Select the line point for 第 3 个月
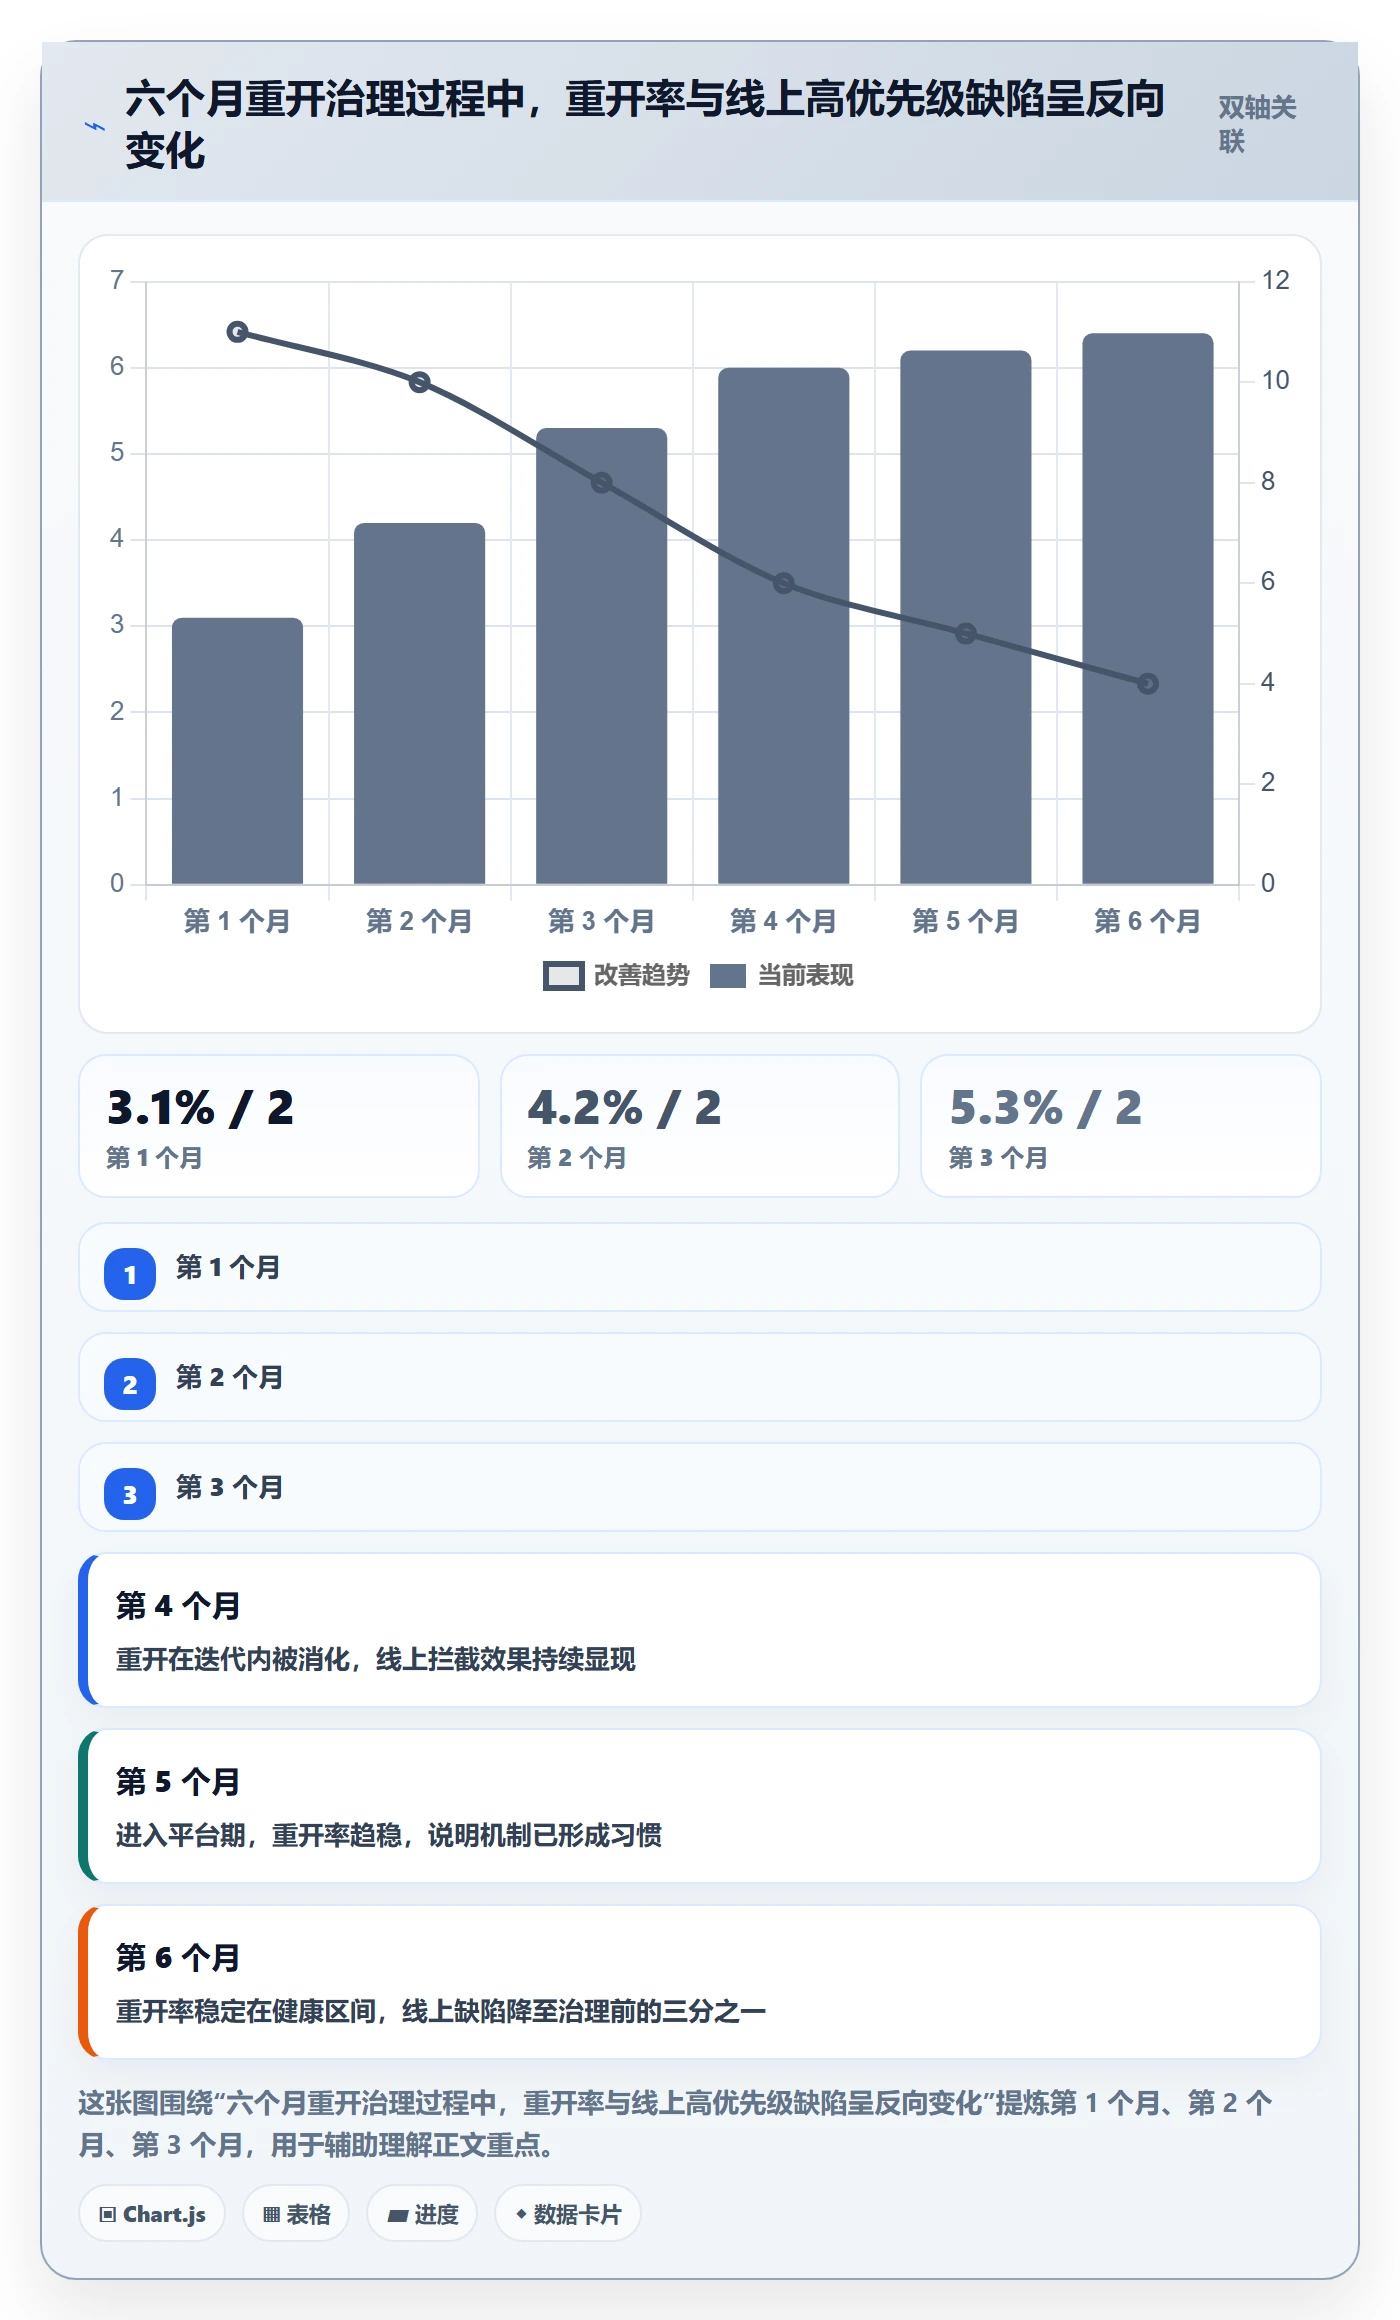The image size is (1400, 2320). pyautogui.click(x=601, y=483)
